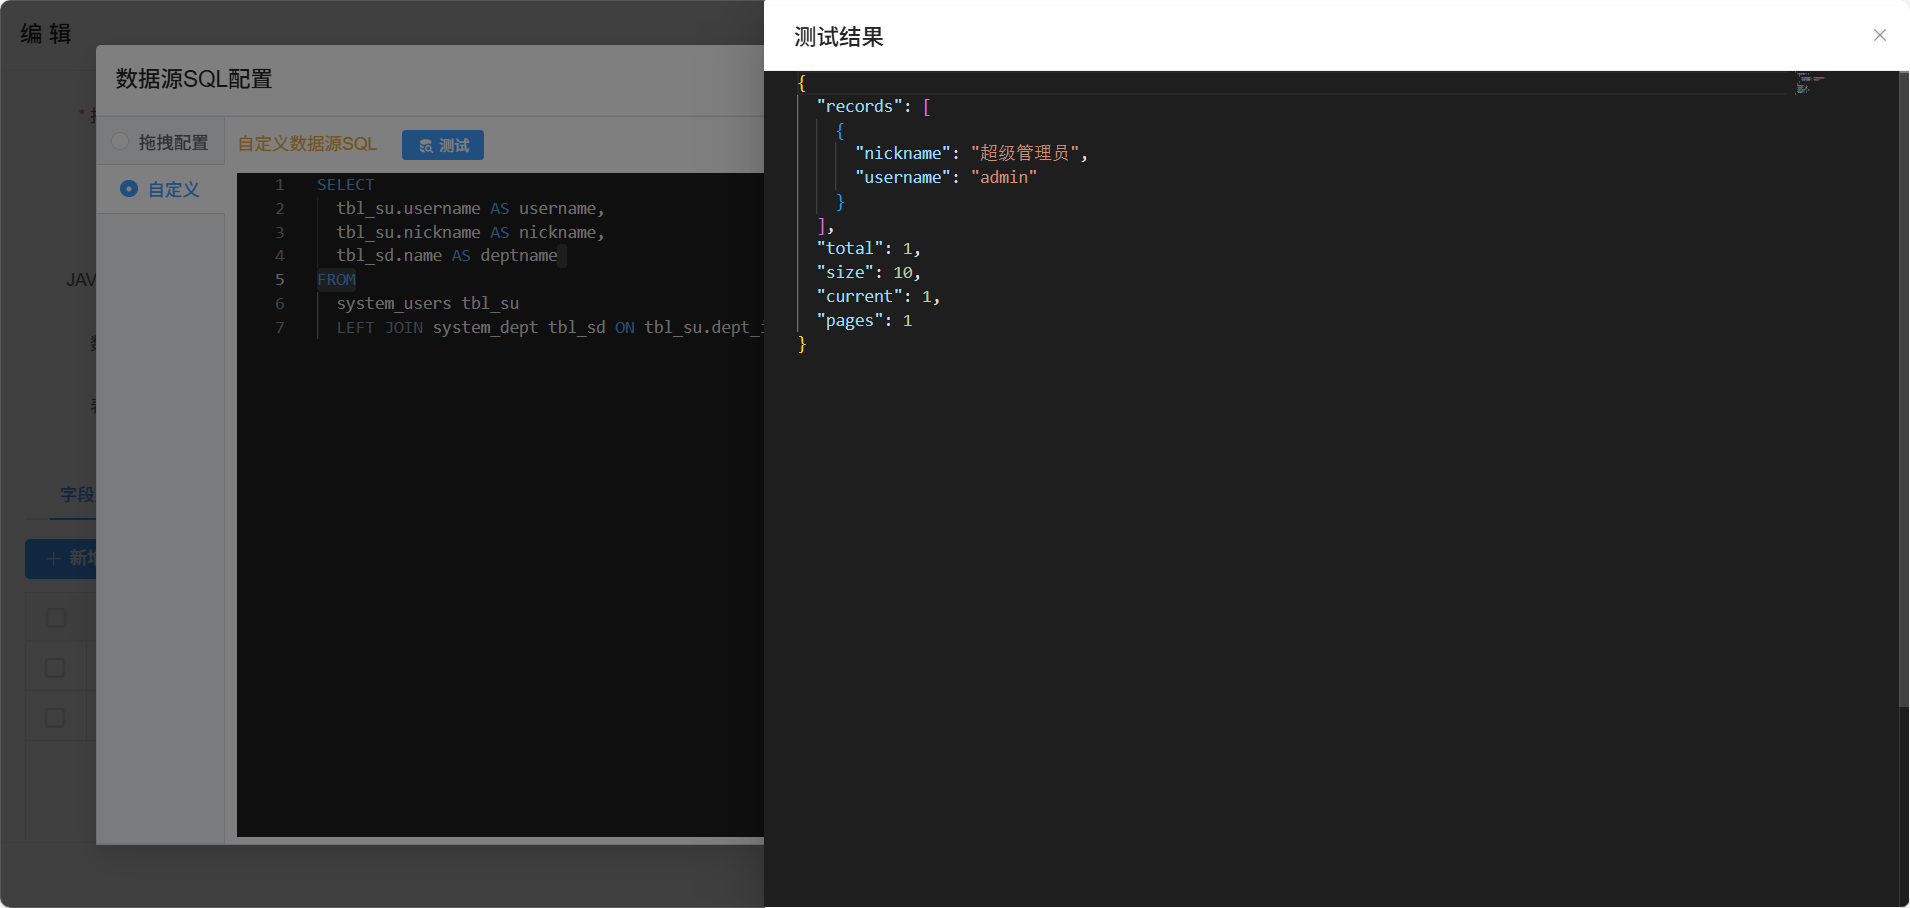1910x908 pixels.
Task: Click the minimap in the JSON result viewer
Action: [x=1809, y=83]
